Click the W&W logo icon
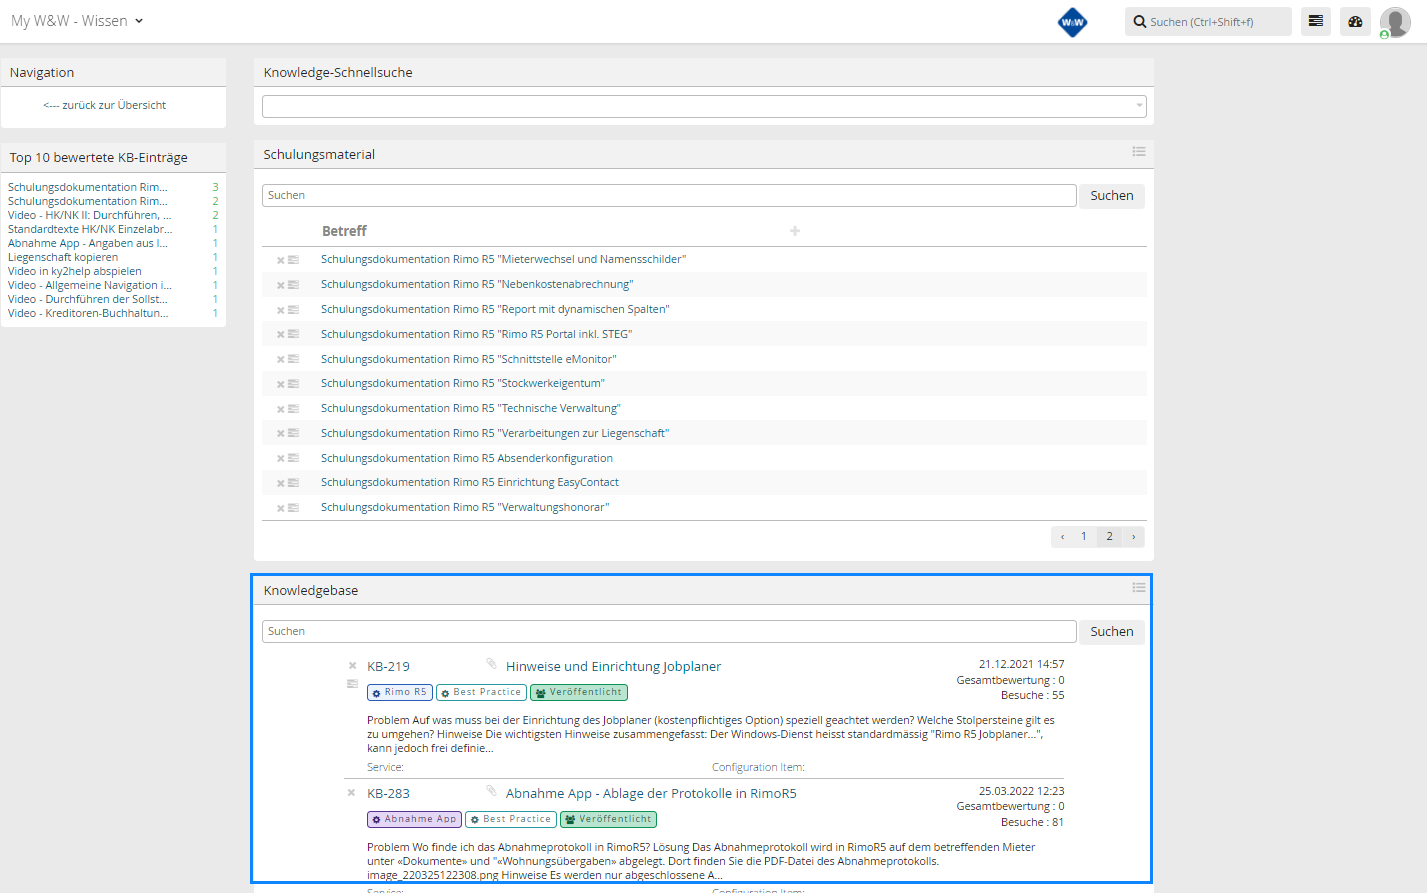1427x893 pixels. [x=1072, y=22]
